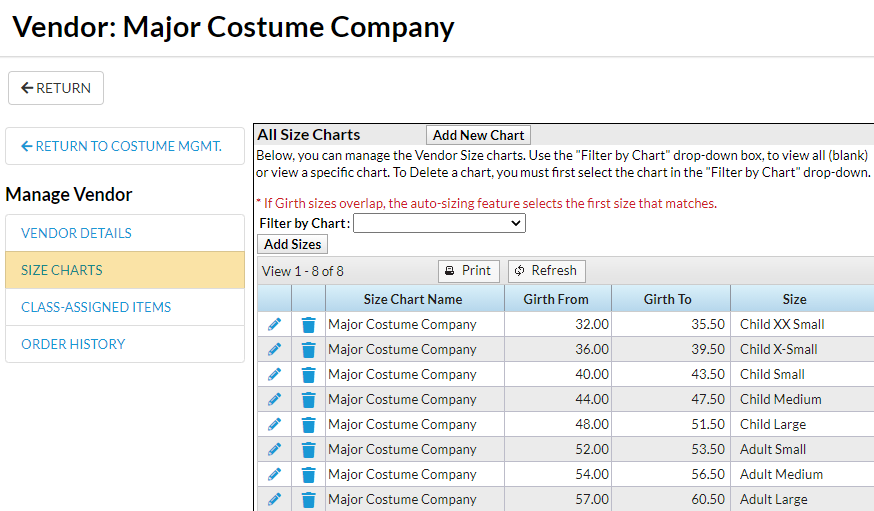Image resolution: width=874 pixels, height=511 pixels.
Task: Click trash icon for Child Medium row
Action: 308,399
